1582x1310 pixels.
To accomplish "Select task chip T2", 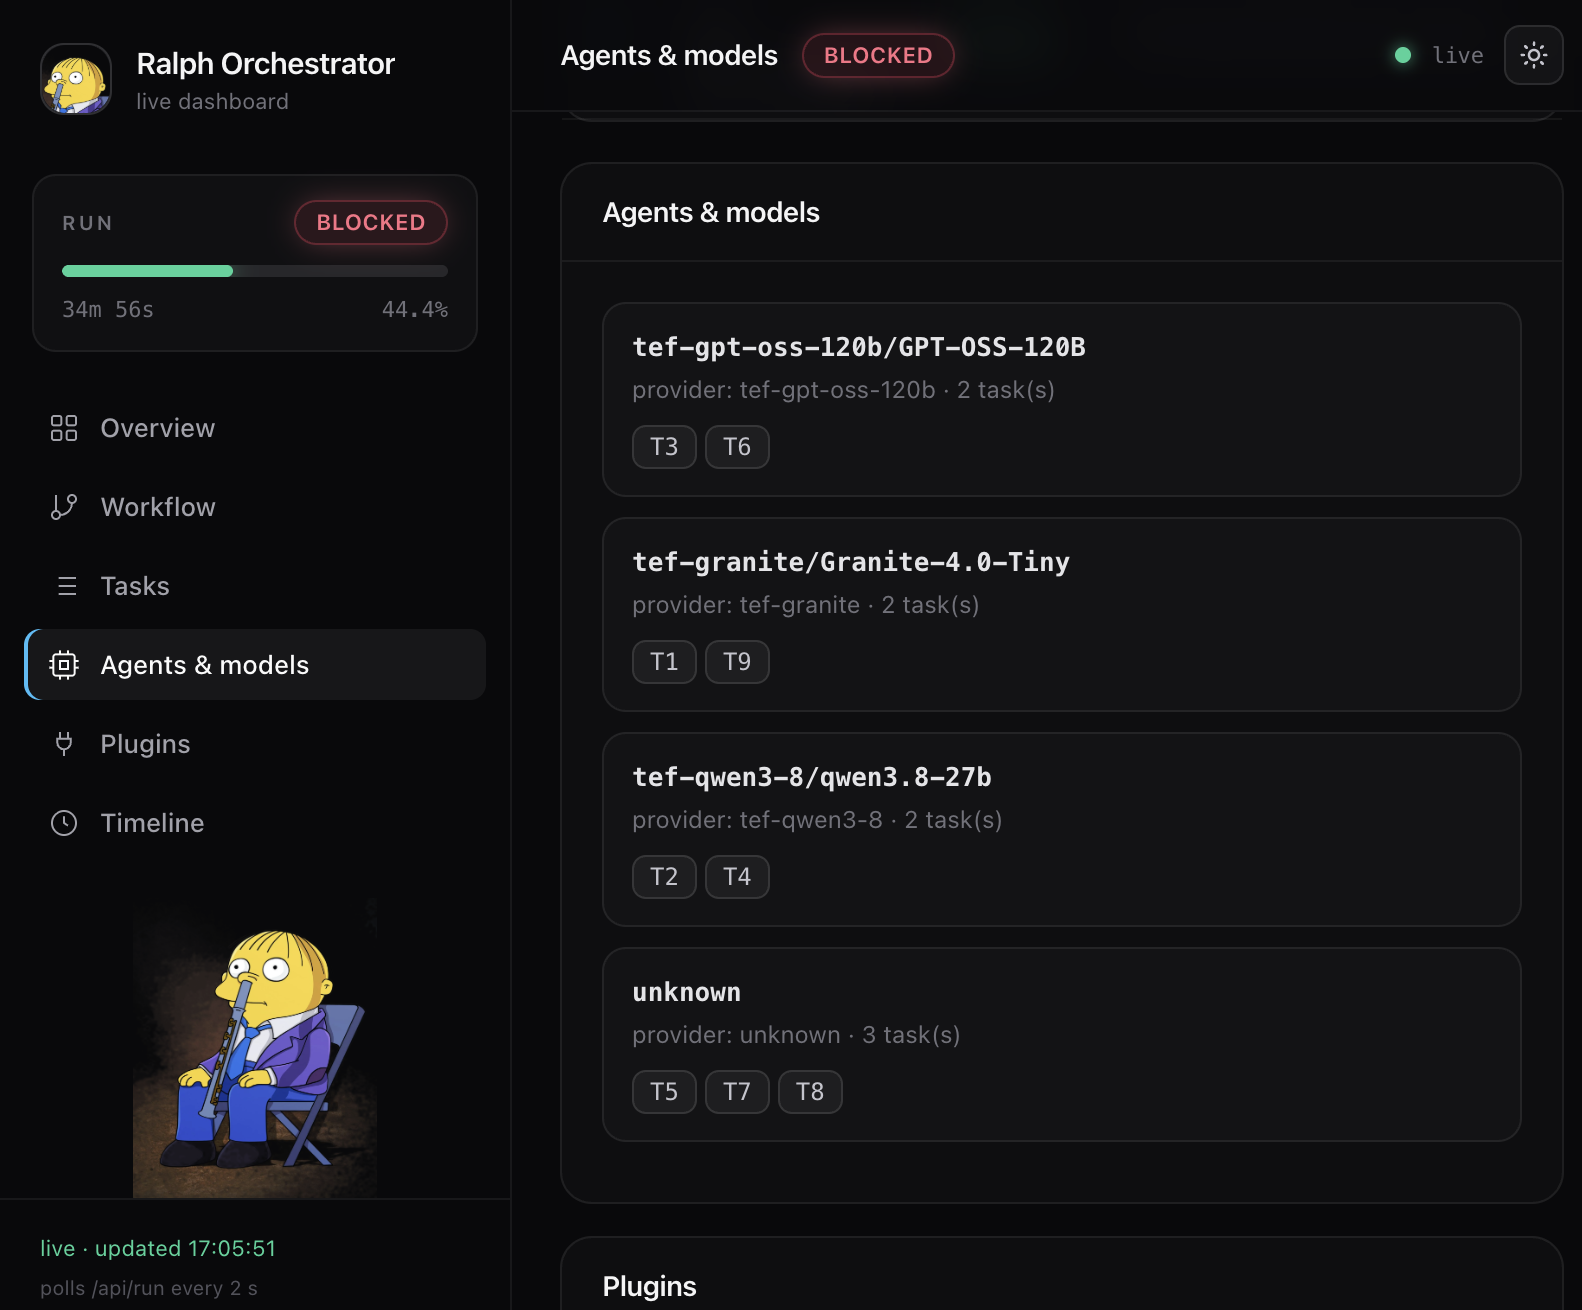I will 664,877.
